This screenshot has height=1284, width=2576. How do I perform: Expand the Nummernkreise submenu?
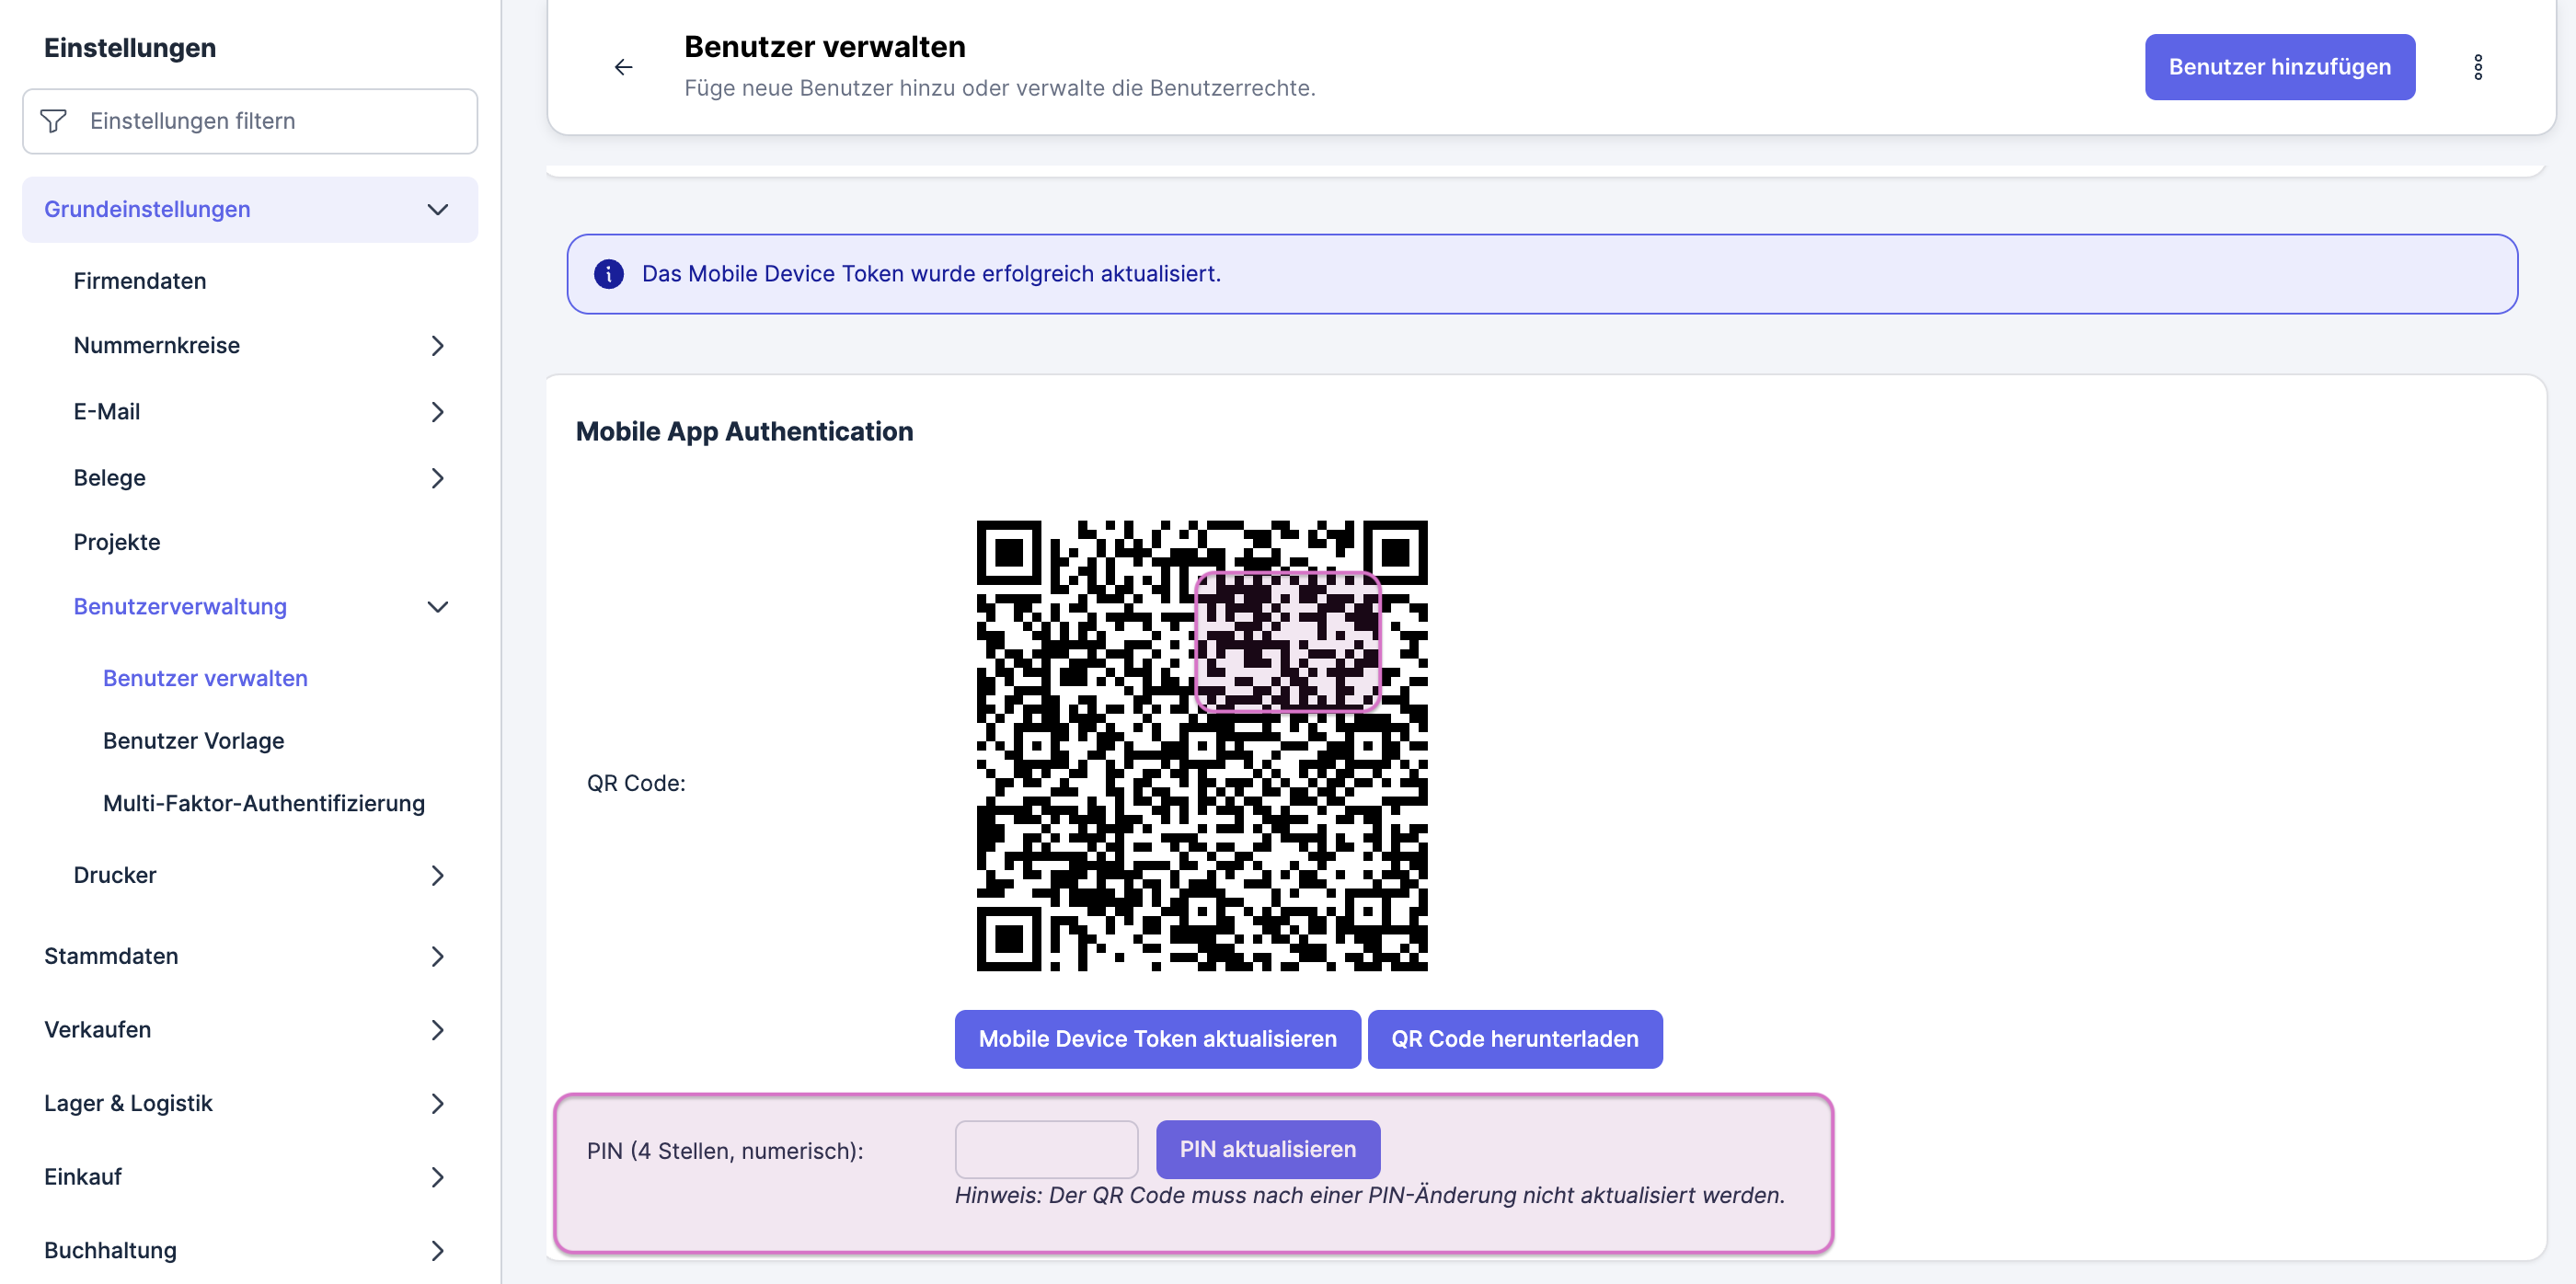(x=437, y=346)
